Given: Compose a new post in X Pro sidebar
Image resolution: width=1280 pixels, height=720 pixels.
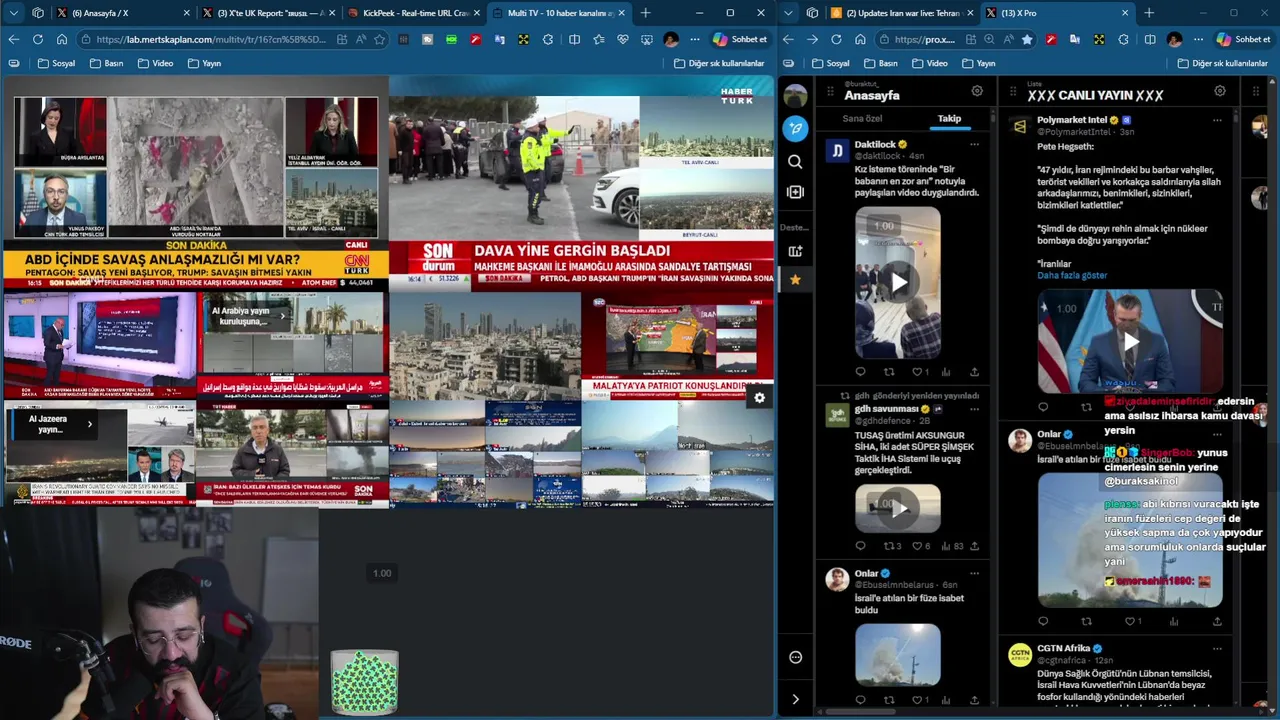Looking at the screenshot, I should (x=795, y=128).
